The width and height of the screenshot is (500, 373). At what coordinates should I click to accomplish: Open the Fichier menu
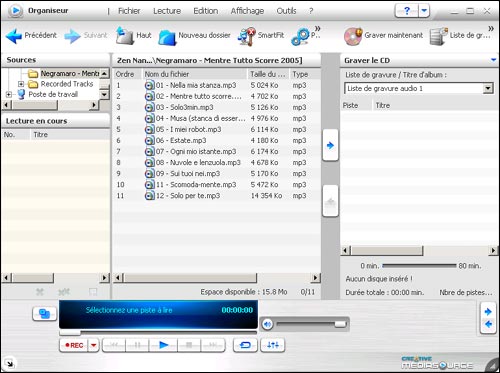[x=129, y=11]
